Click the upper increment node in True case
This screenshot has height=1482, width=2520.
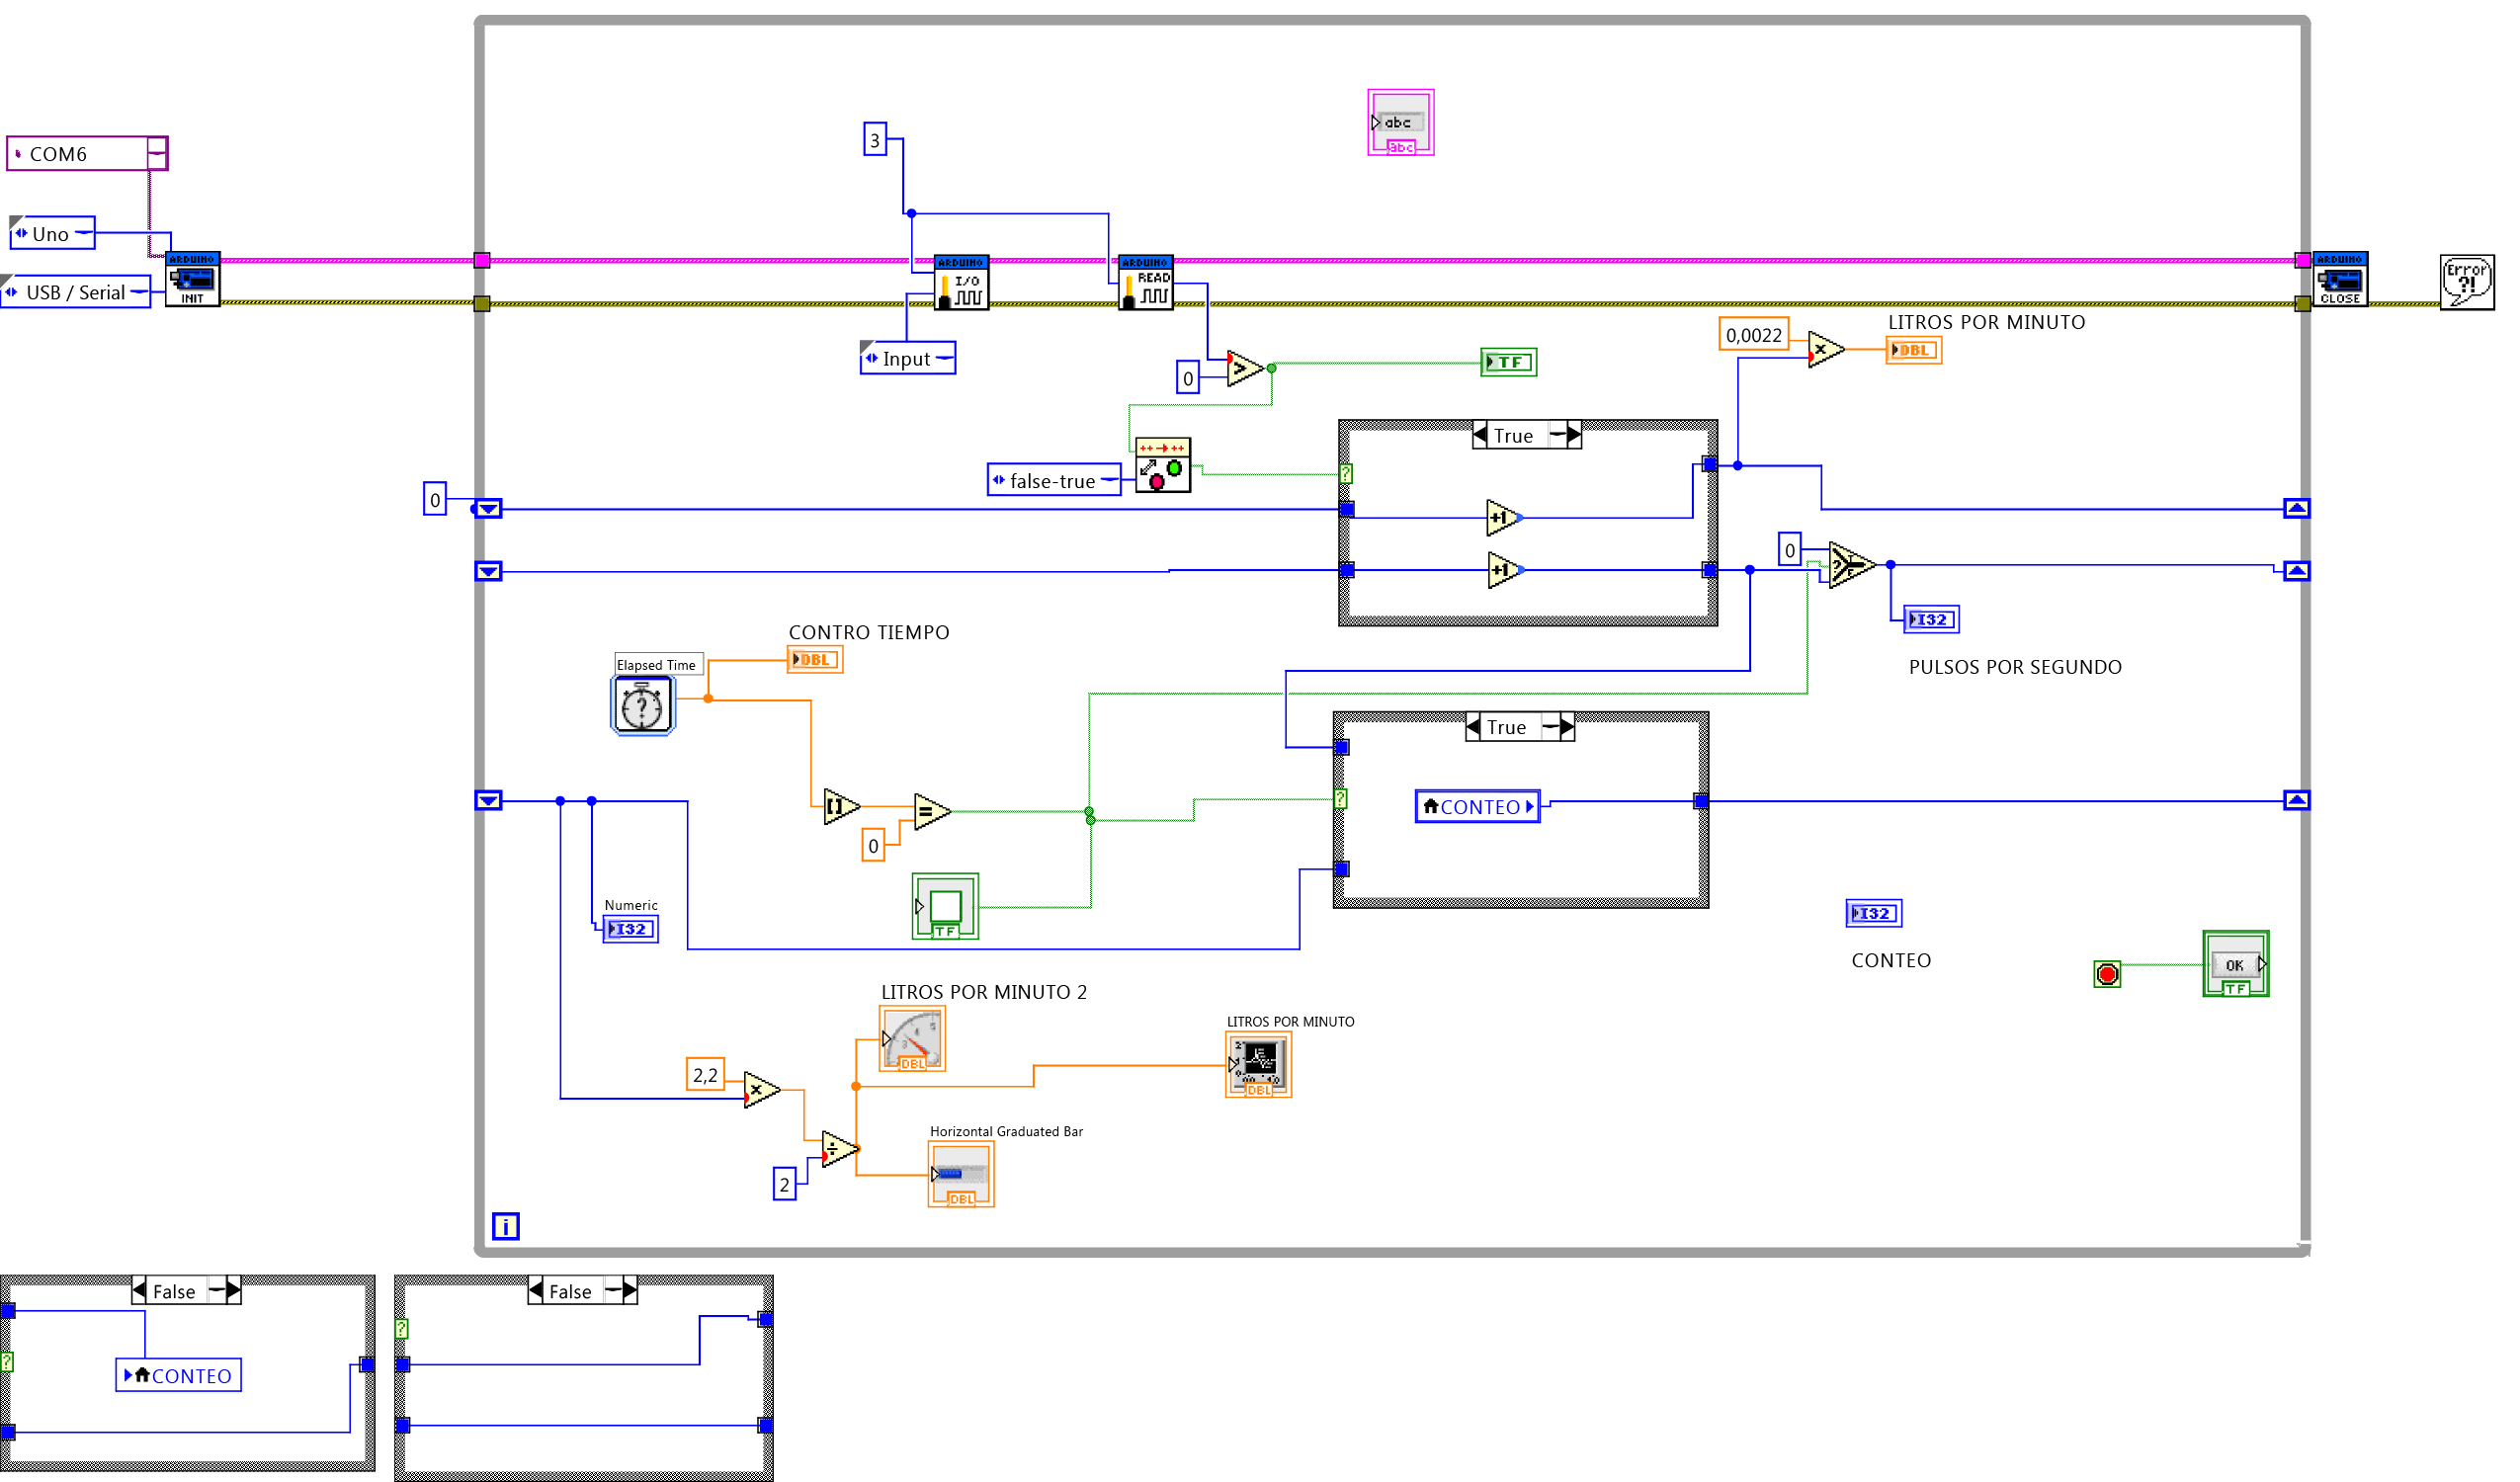coord(1505,518)
